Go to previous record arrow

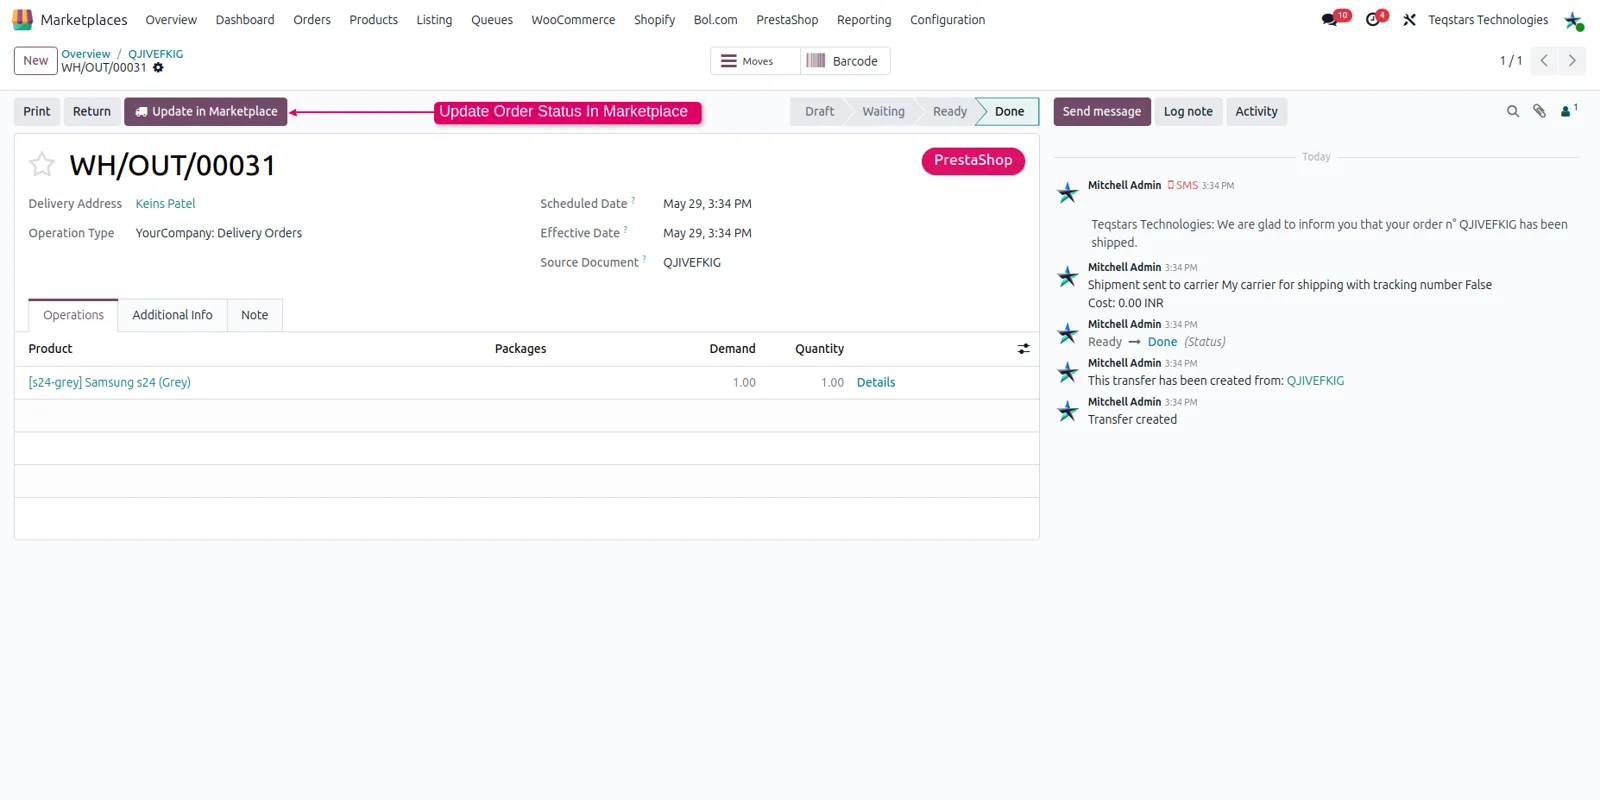click(1544, 61)
